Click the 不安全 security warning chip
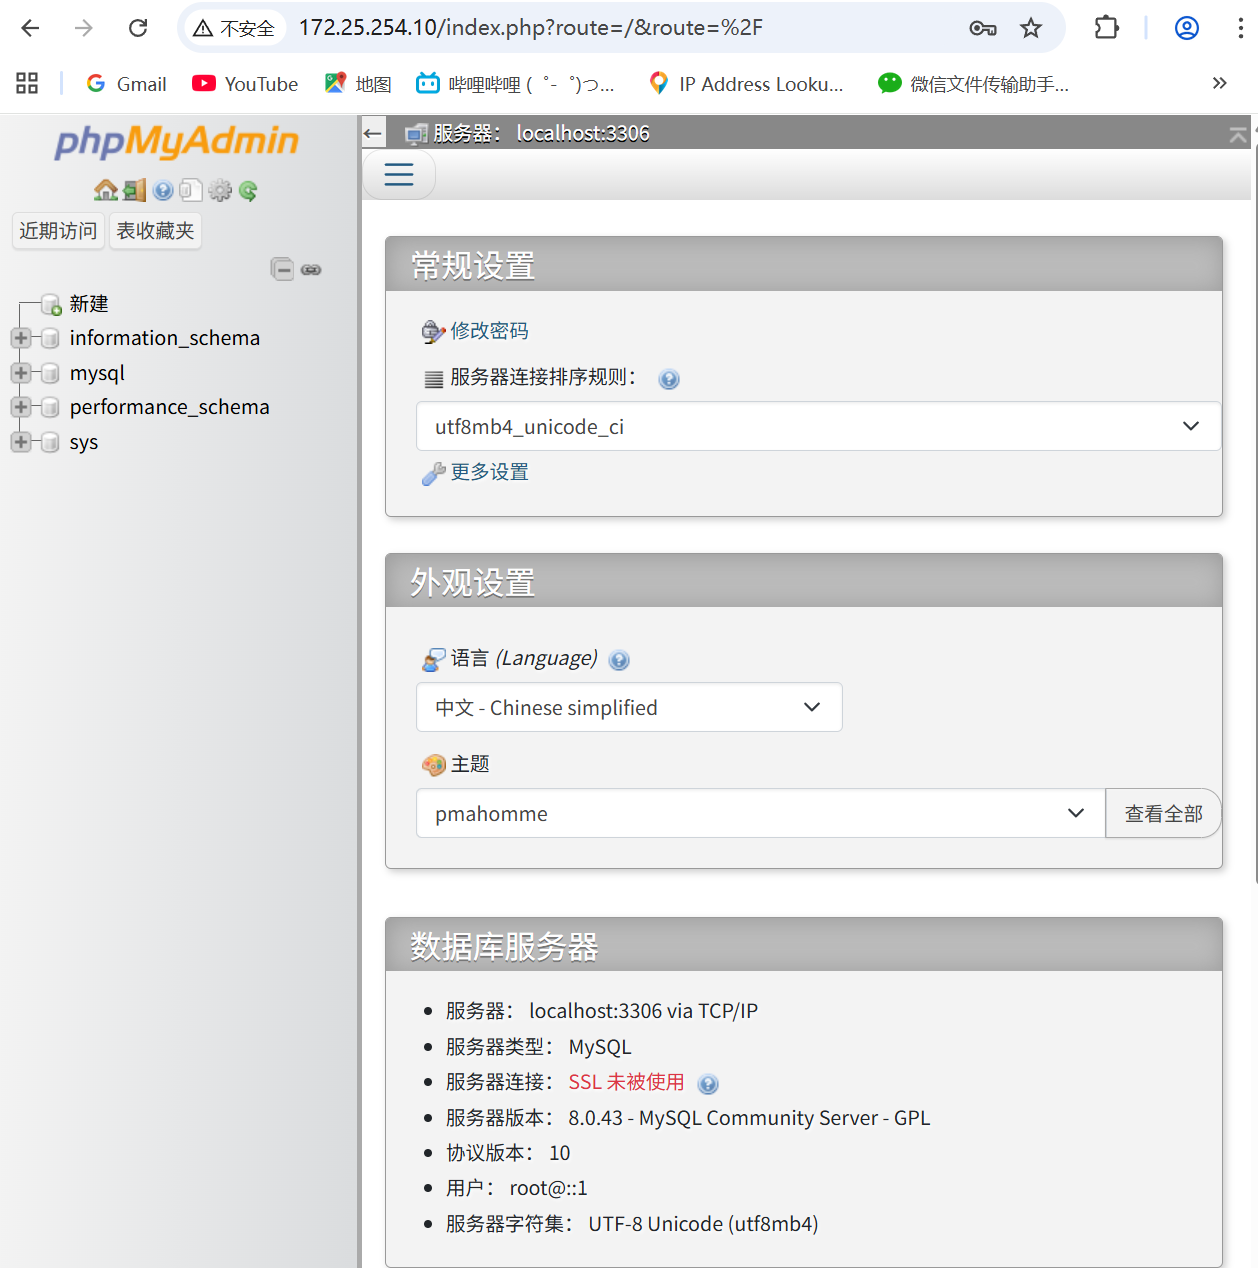This screenshot has width=1258, height=1268. click(x=233, y=28)
